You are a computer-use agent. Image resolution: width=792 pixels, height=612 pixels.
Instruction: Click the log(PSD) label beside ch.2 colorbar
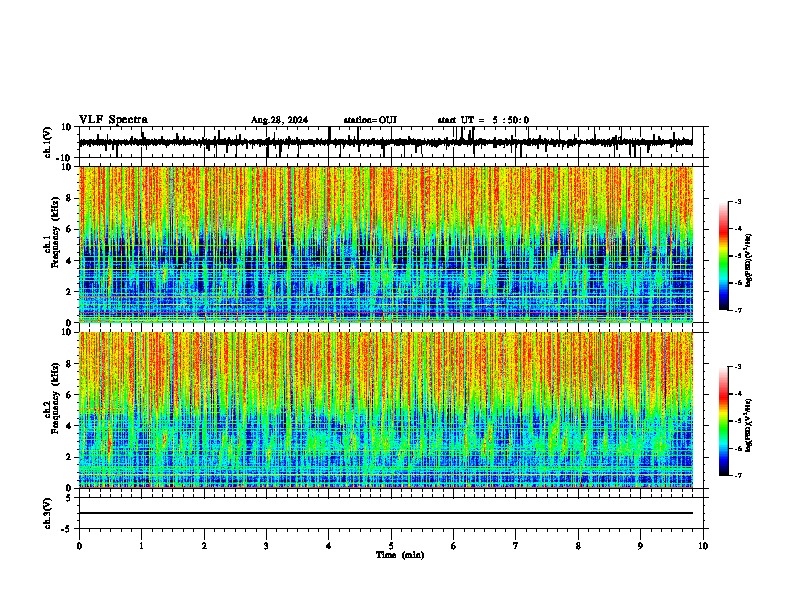point(749,425)
